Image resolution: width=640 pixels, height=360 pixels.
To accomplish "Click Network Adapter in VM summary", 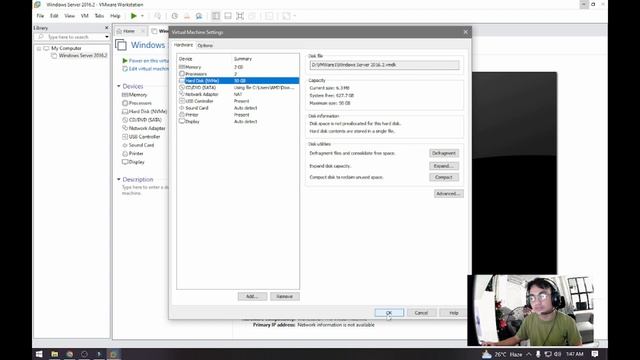I will [144, 128].
